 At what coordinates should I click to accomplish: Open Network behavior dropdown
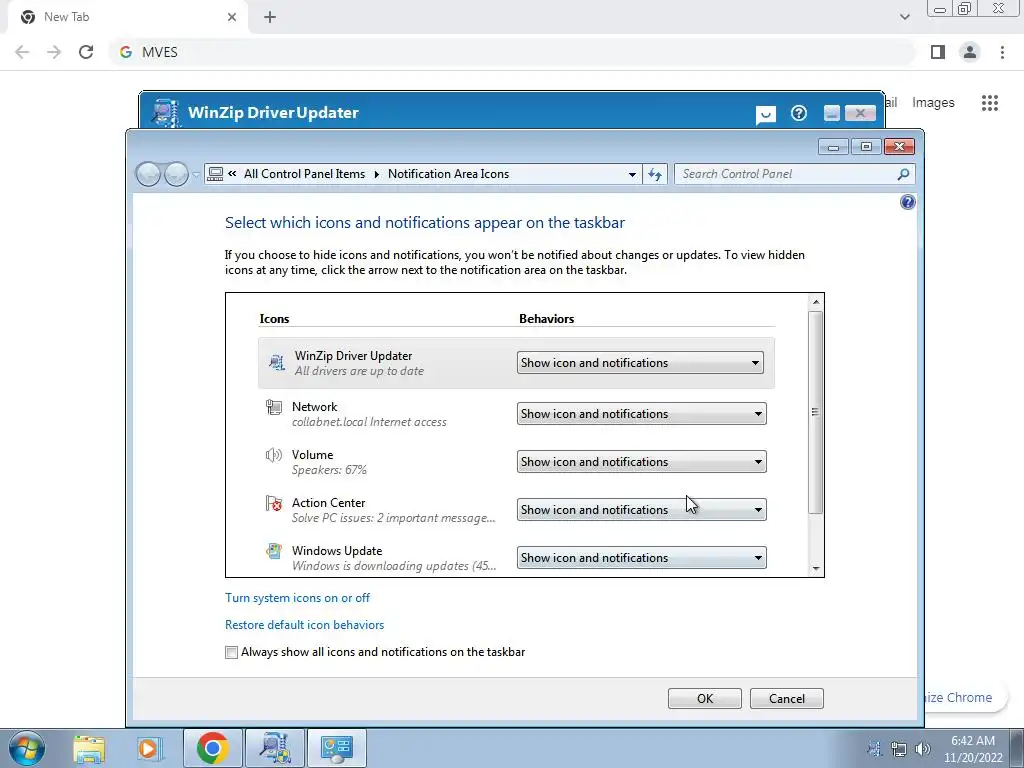[x=641, y=414]
